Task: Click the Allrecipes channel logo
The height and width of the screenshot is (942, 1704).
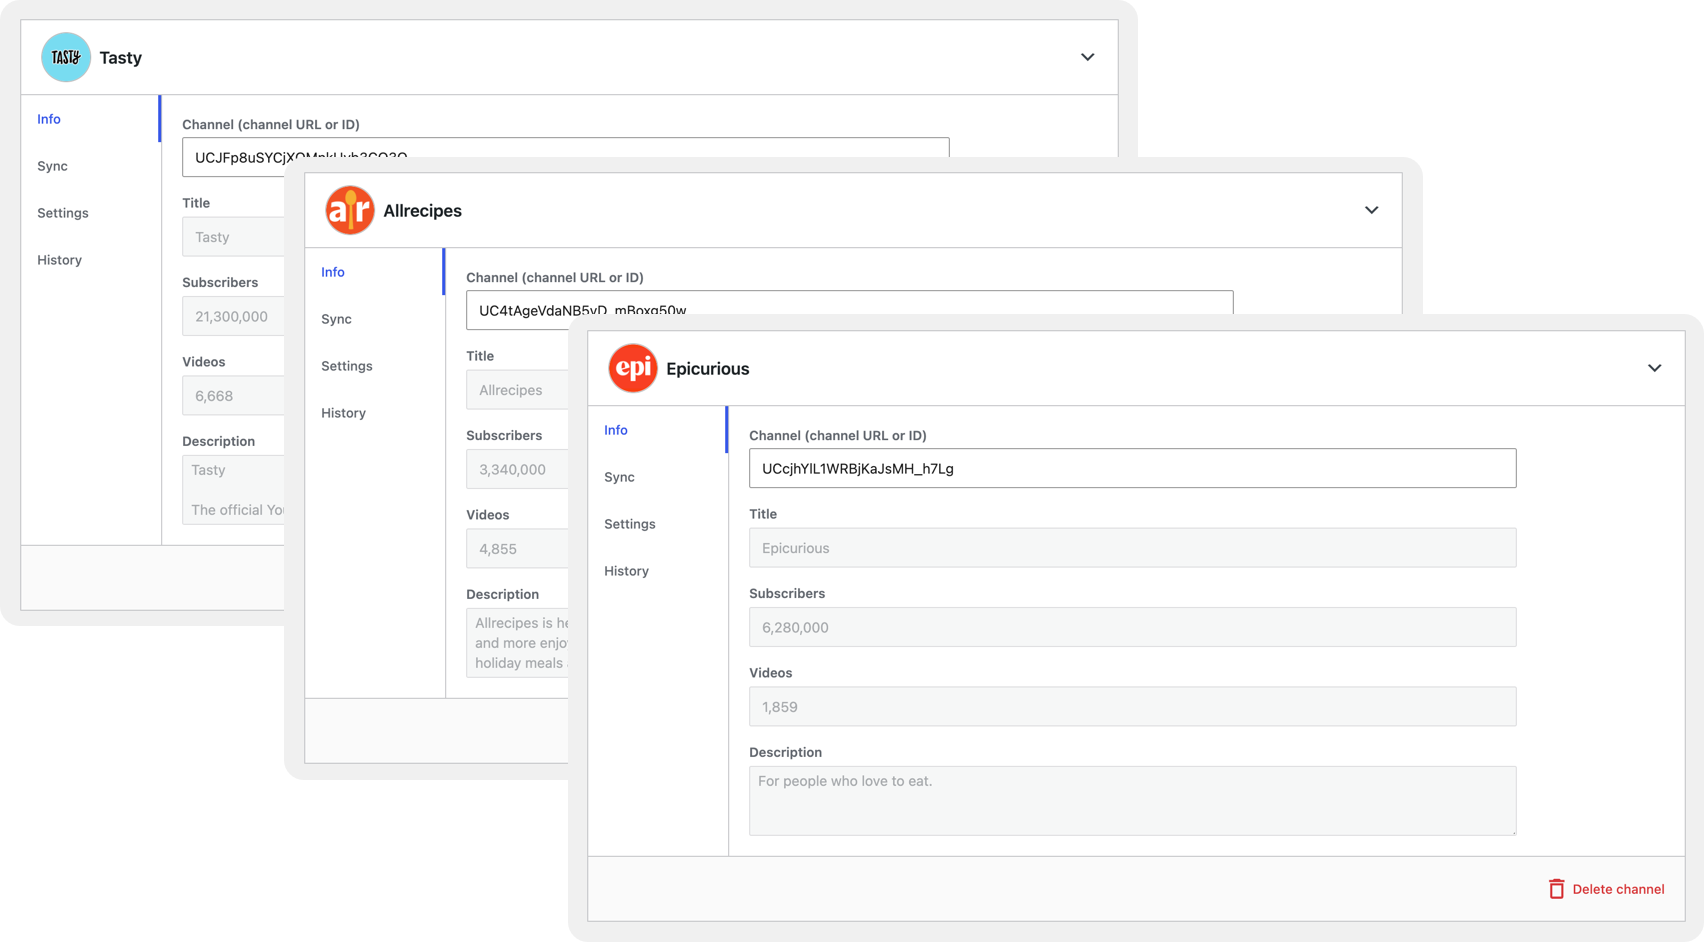Action: point(350,210)
